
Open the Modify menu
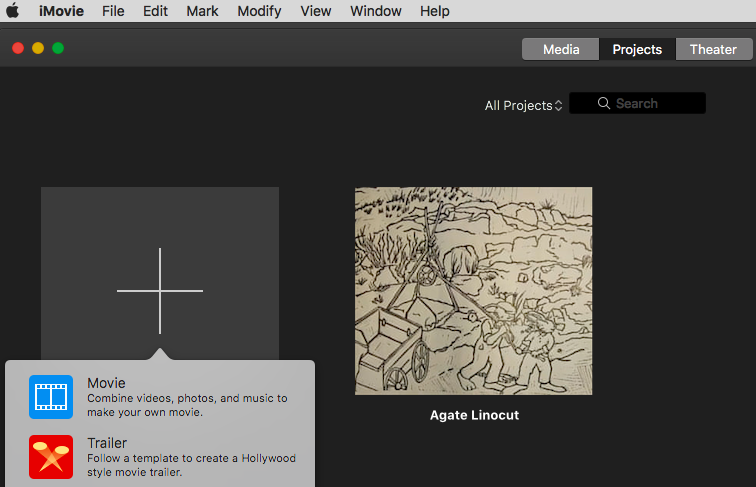[259, 11]
